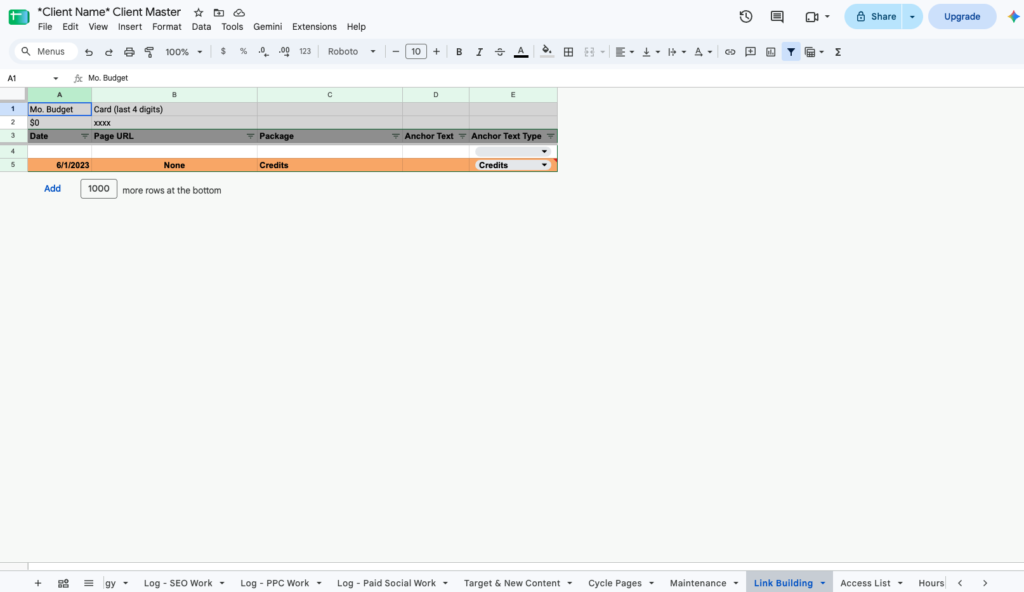This screenshot has width=1024, height=592.
Task: Format as percent icon
Action: 243,52
